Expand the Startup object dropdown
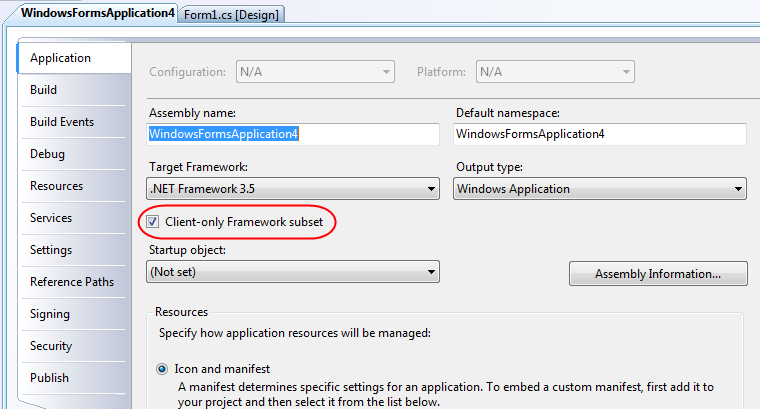The width and height of the screenshot is (760, 409). tap(293, 272)
